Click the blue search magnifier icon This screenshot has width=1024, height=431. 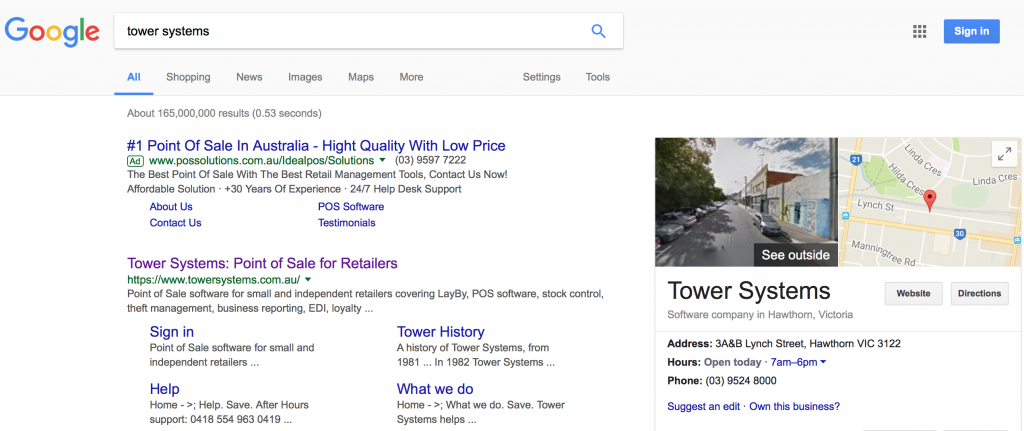pos(598,31)
